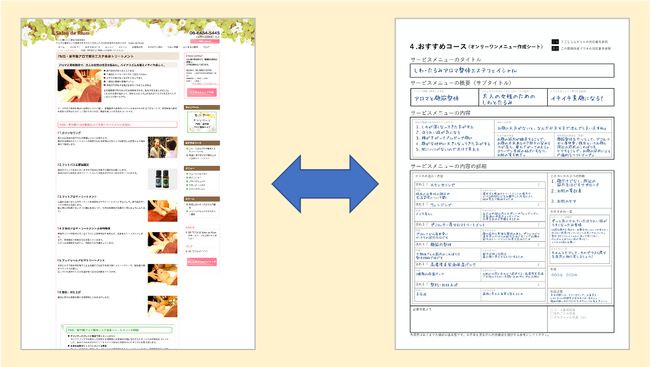
Task: Tick the first checkbox at worksheet bottom-right
Action: tap(552, 310)
